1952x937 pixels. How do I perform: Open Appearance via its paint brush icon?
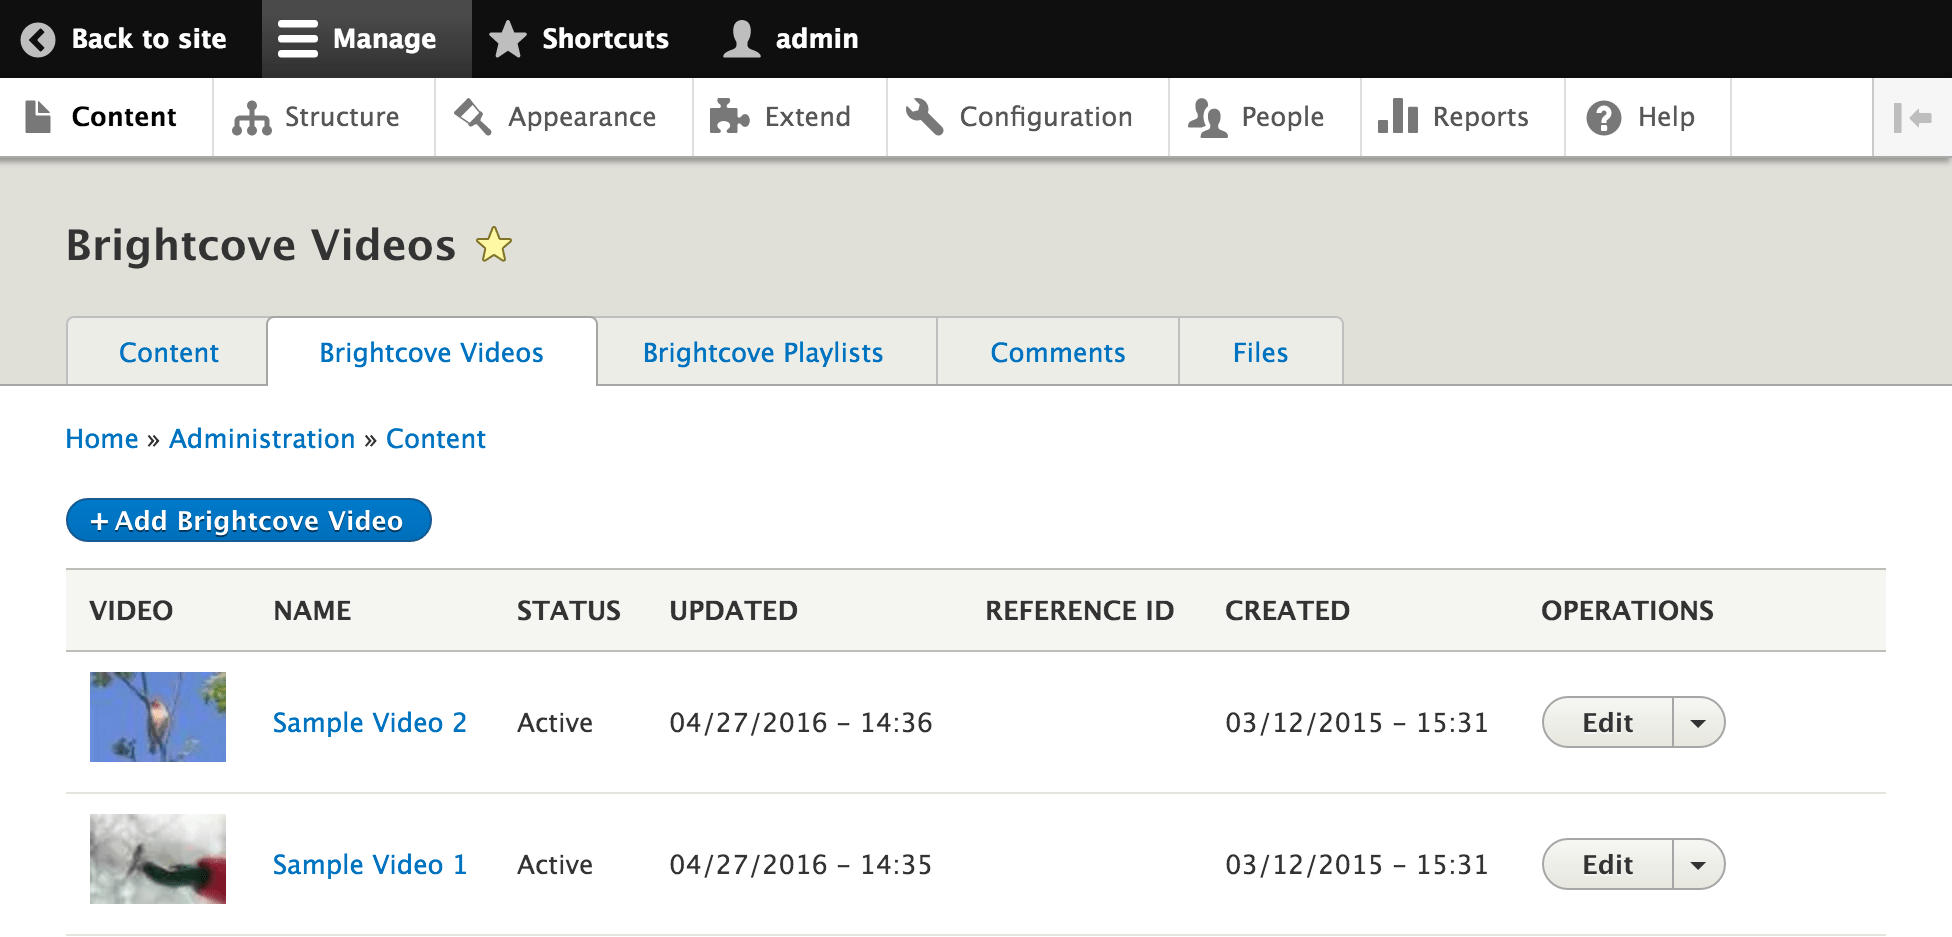point(471,117)
